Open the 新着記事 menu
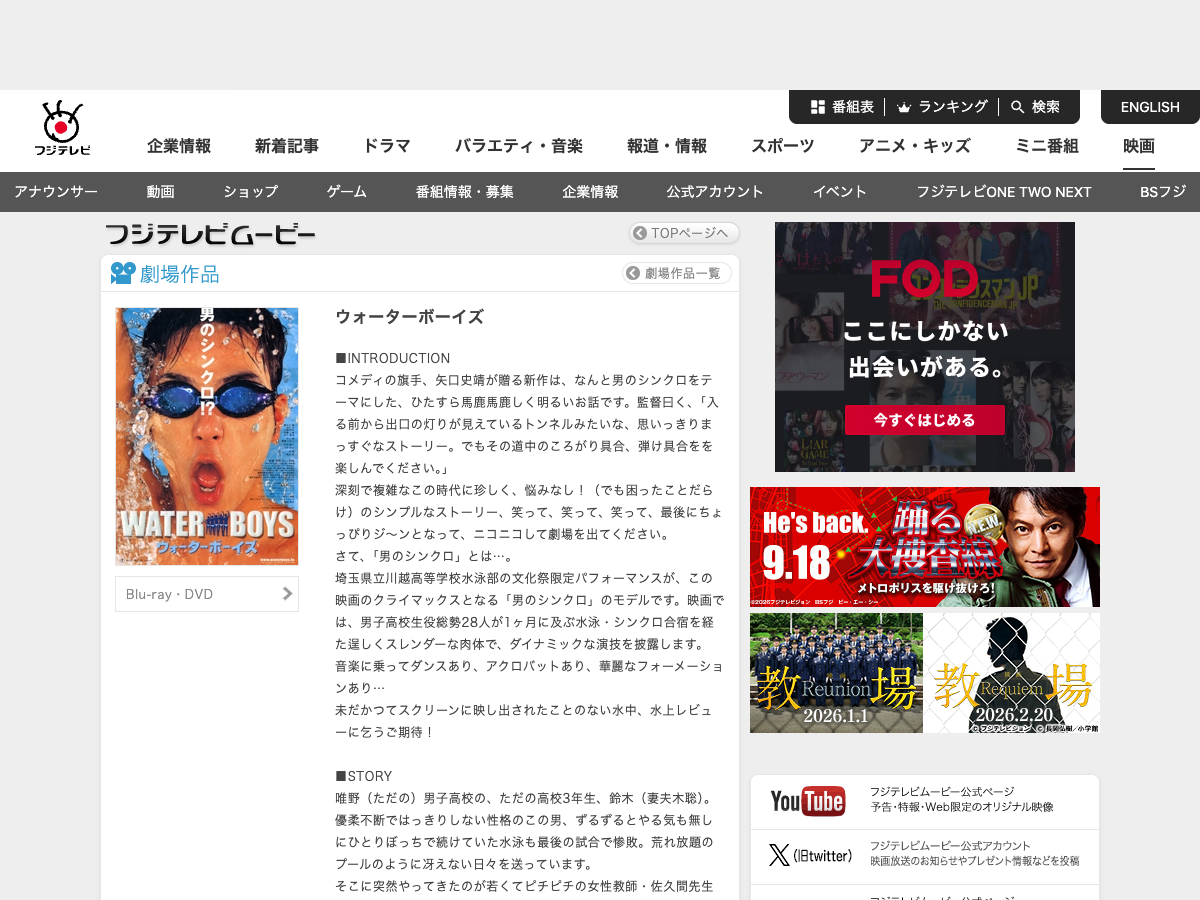1200x900 pixels. pos(287,146)
